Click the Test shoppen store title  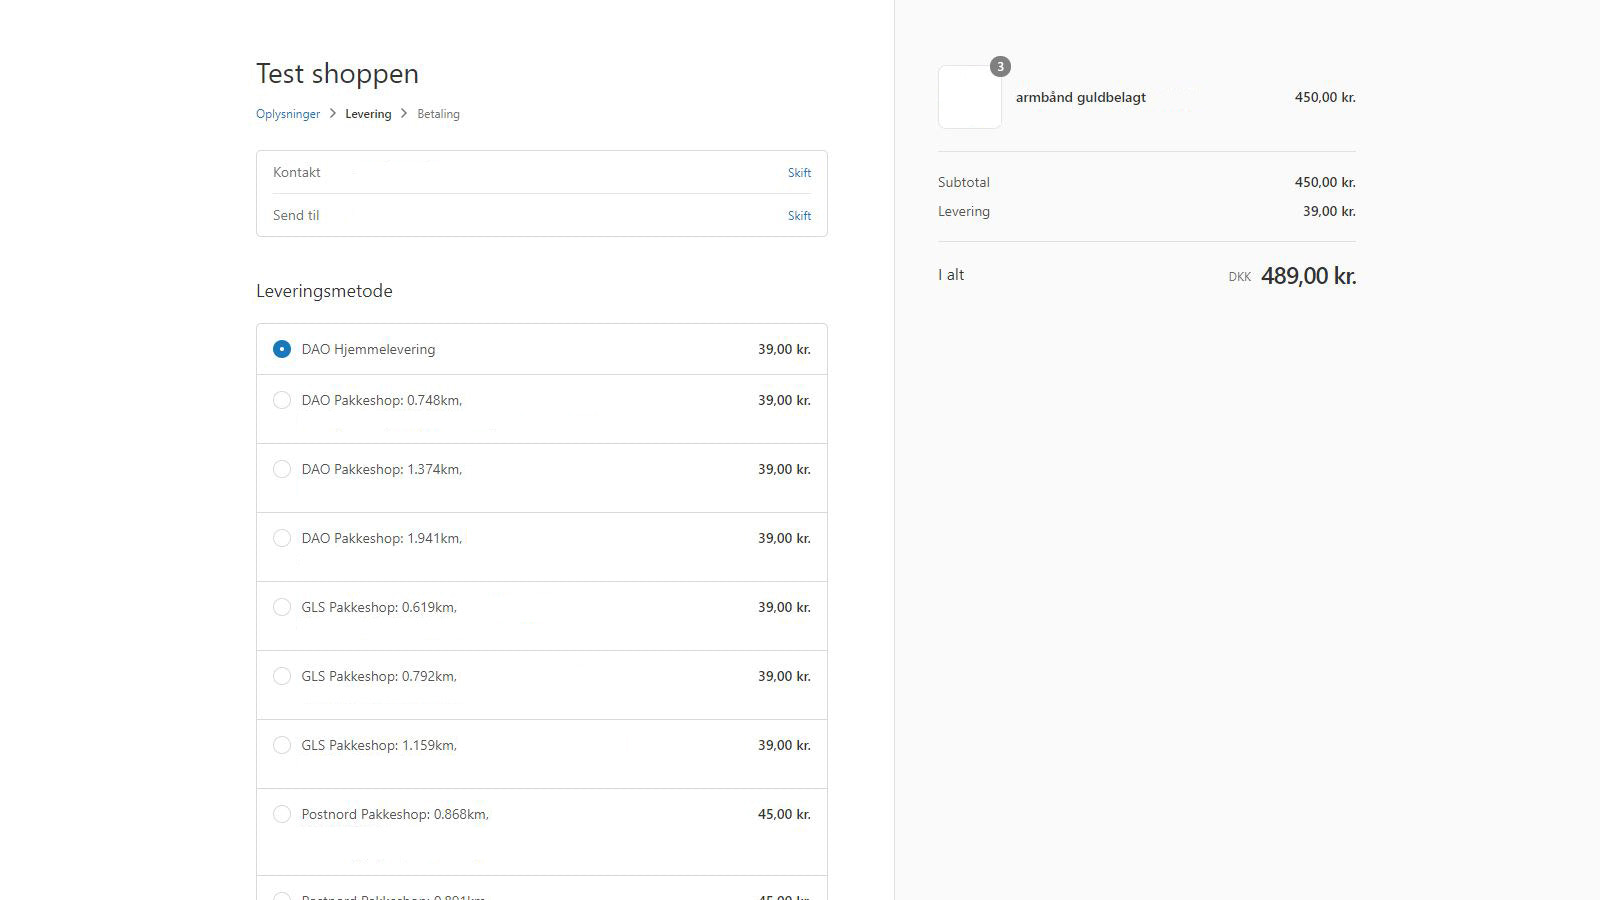(337, 74)
